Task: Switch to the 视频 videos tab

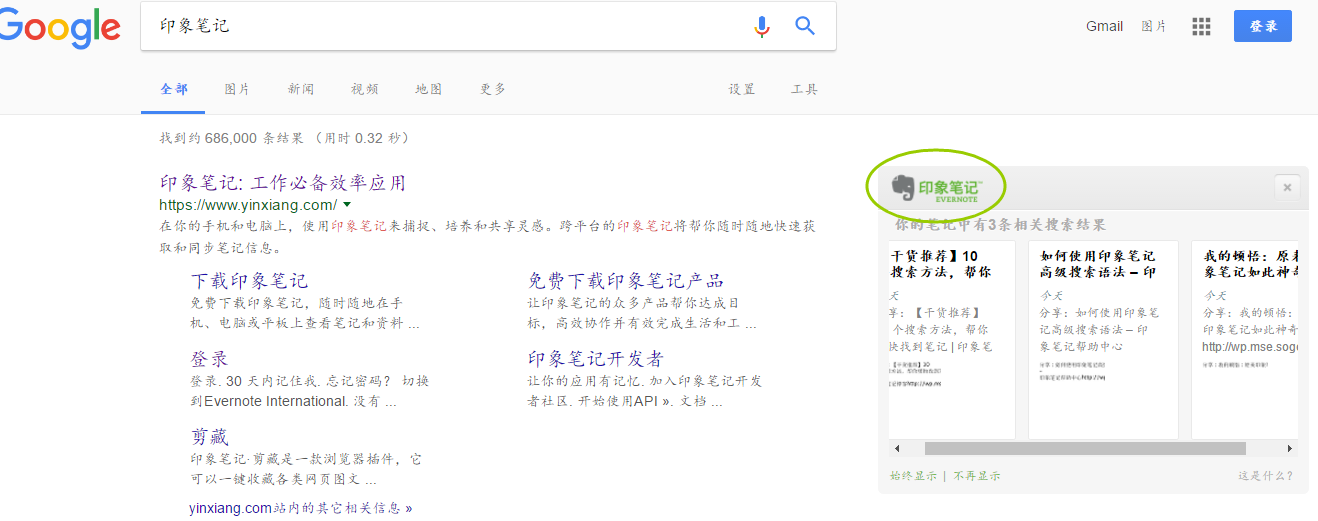Action: click(365, 89)
